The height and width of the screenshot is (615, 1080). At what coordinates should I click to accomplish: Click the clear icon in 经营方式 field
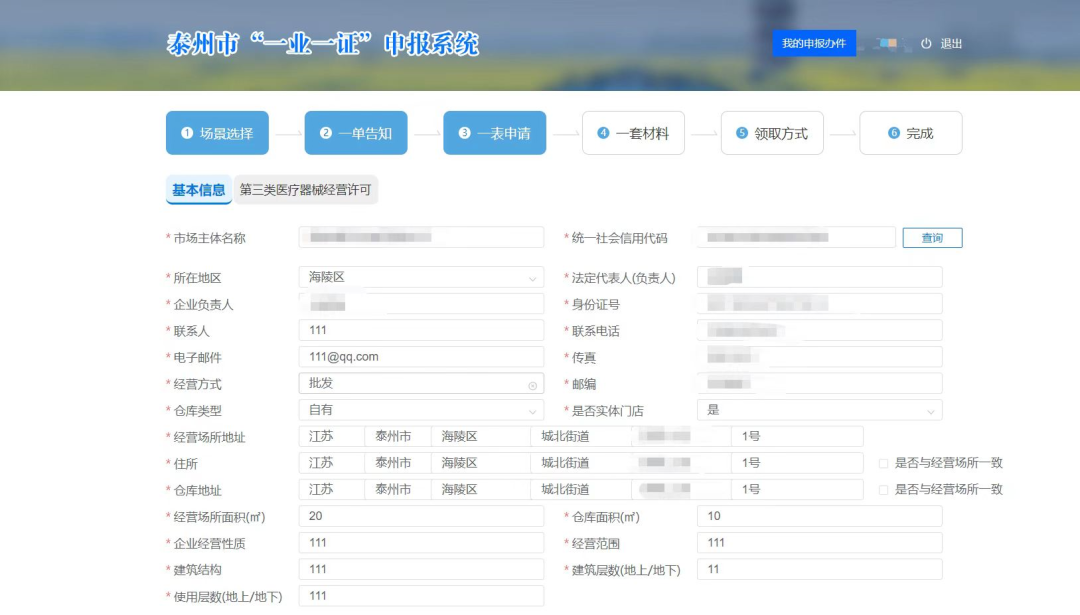point(532,385)
